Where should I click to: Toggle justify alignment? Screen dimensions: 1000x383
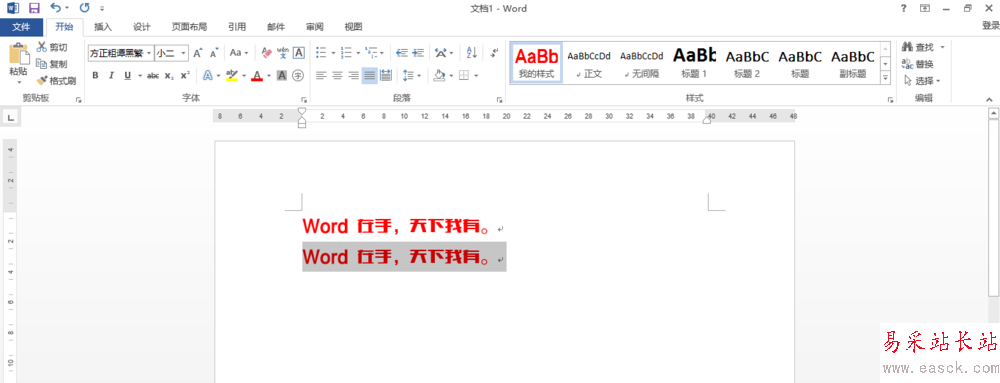pyautogui.click(x=369, y=76)
